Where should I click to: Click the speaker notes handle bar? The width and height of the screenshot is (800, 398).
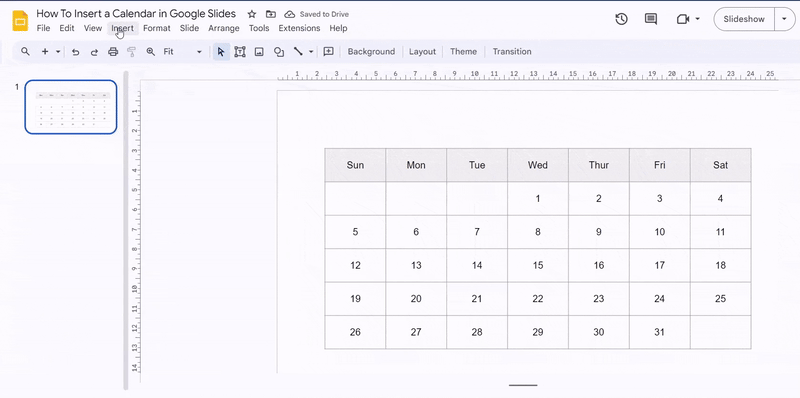[523, 385]
